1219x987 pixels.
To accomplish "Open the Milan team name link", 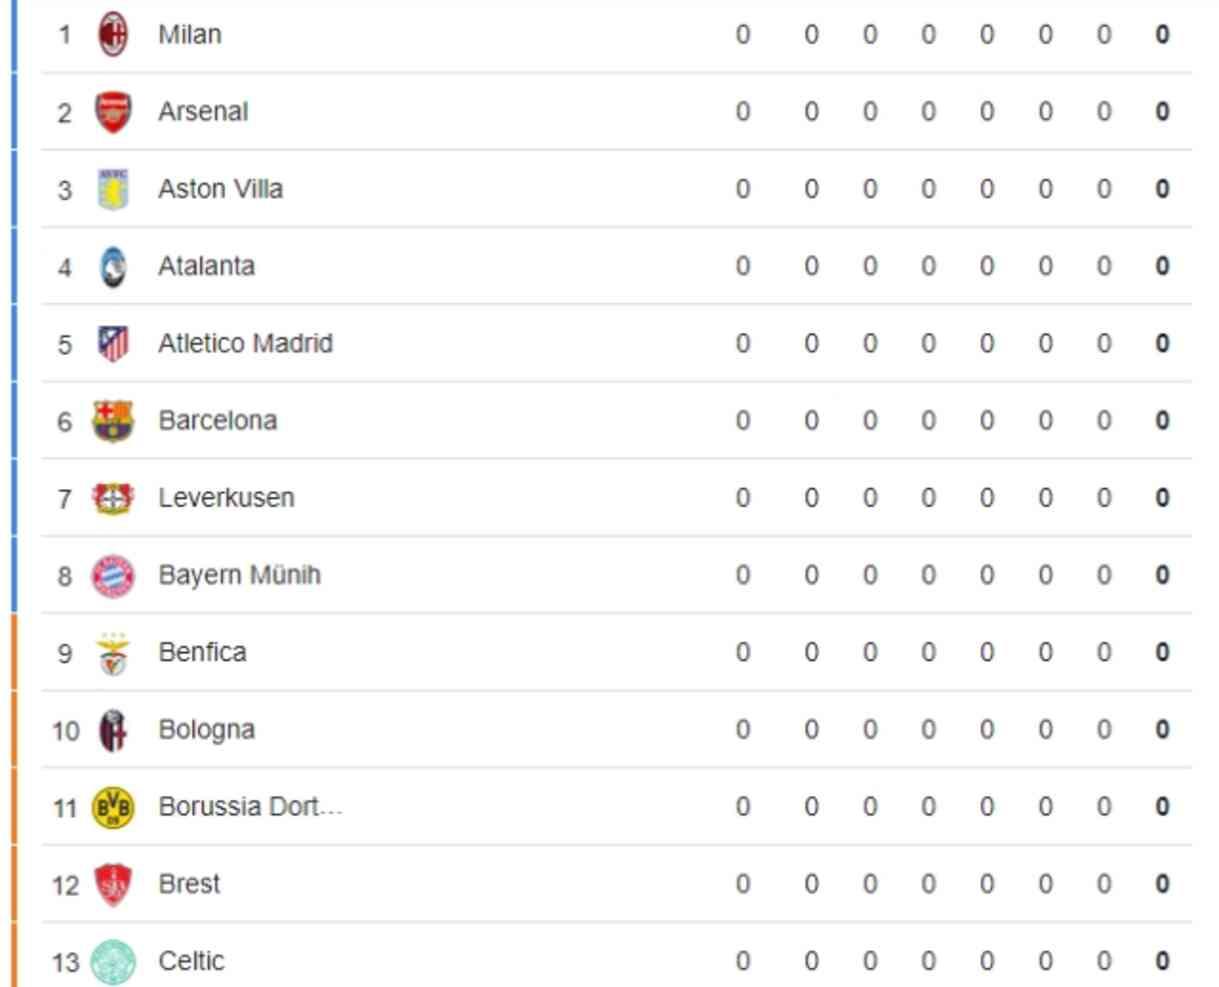I will (190, 35).
